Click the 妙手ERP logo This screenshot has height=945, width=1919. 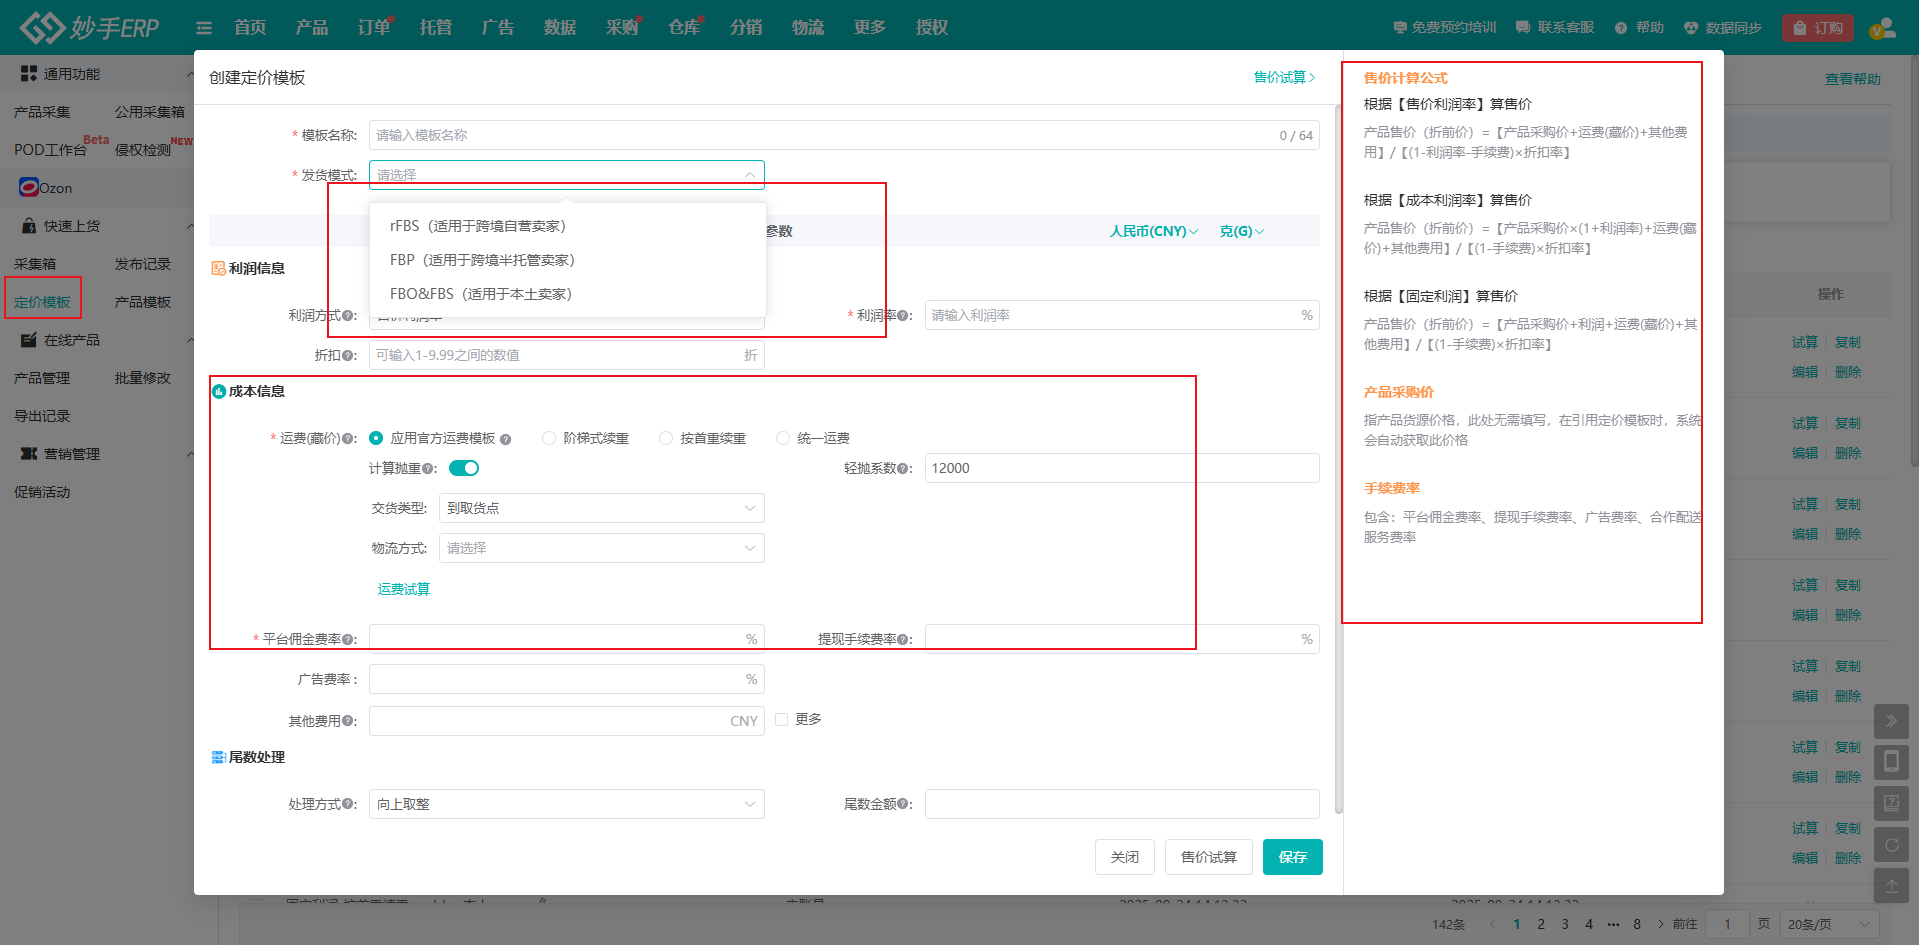(90, 27)
